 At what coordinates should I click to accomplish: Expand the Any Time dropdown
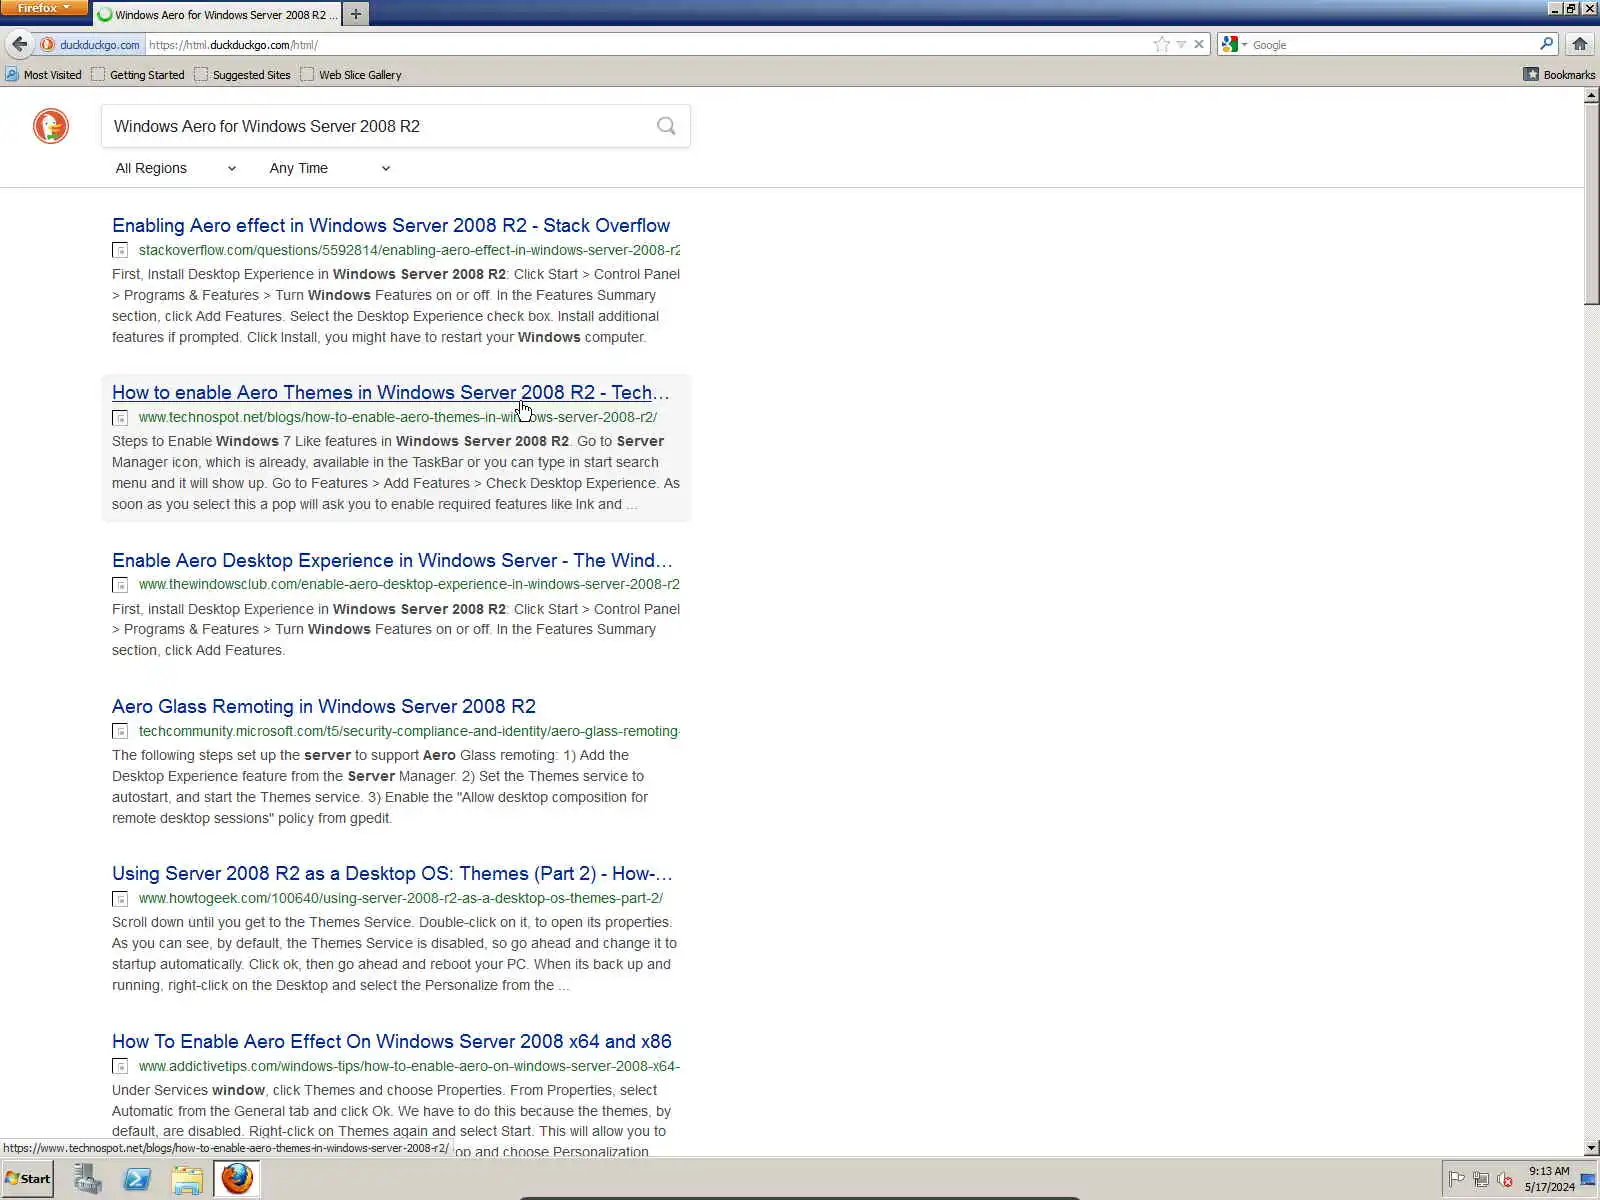(330, 168)
